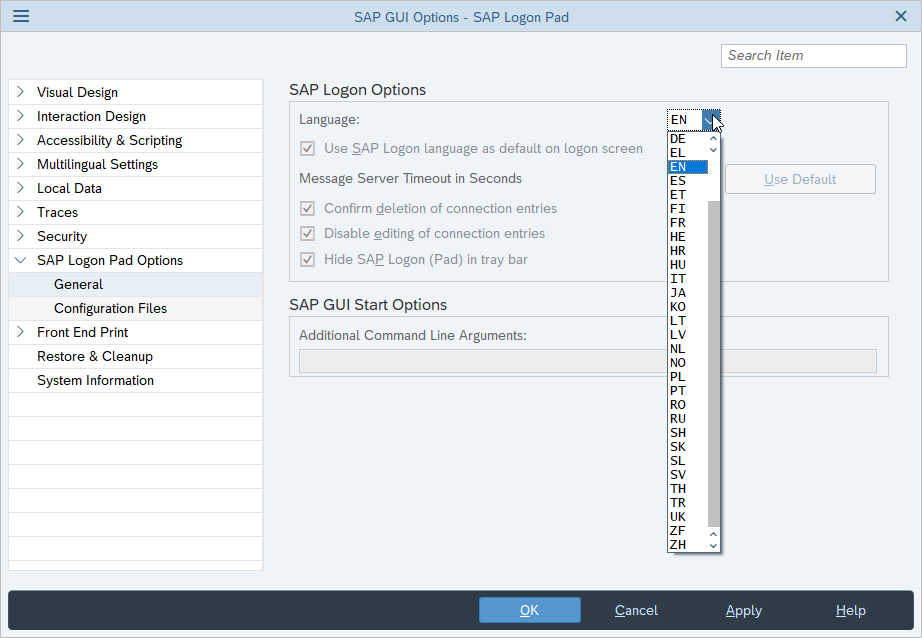
Task: Click the OK button
Action: [x=529, y=610]
